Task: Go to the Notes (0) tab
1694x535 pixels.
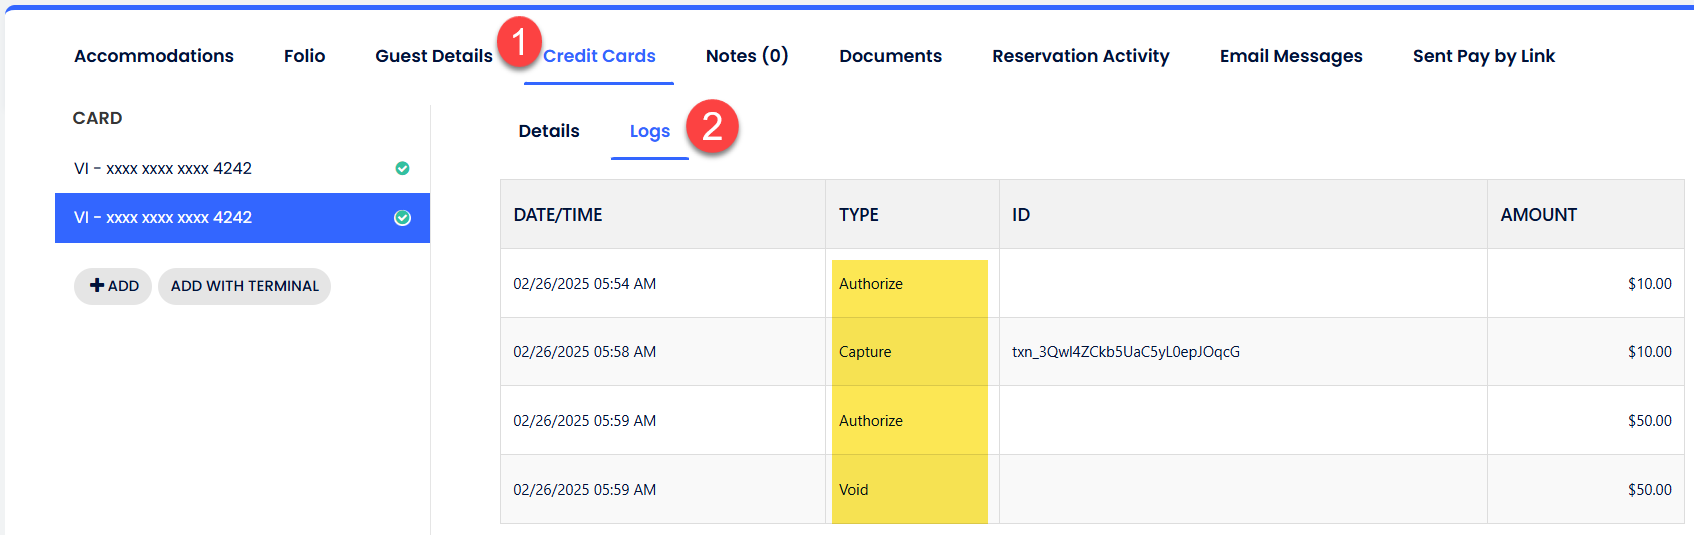Action: point(747,56)
